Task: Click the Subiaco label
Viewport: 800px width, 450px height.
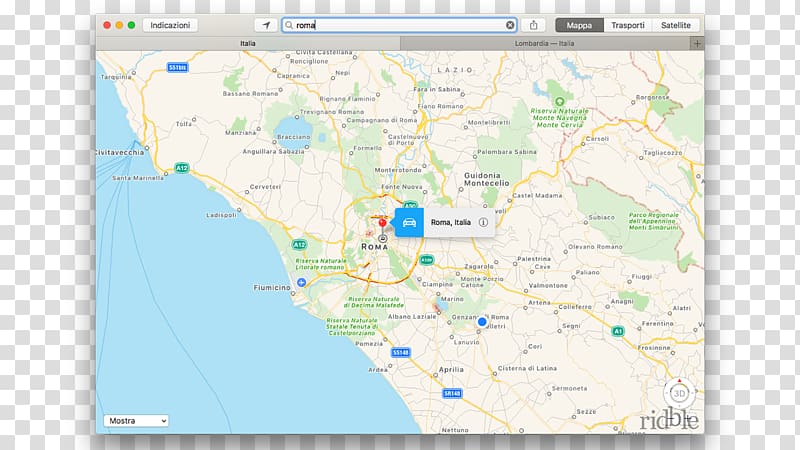Action: (x=601, y=217)
